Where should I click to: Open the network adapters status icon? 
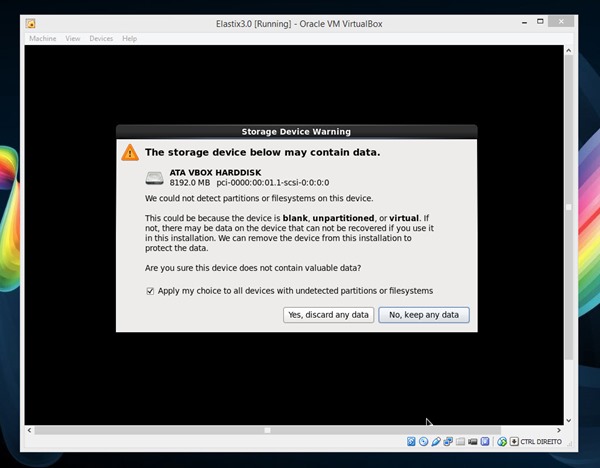pos(448,442)
